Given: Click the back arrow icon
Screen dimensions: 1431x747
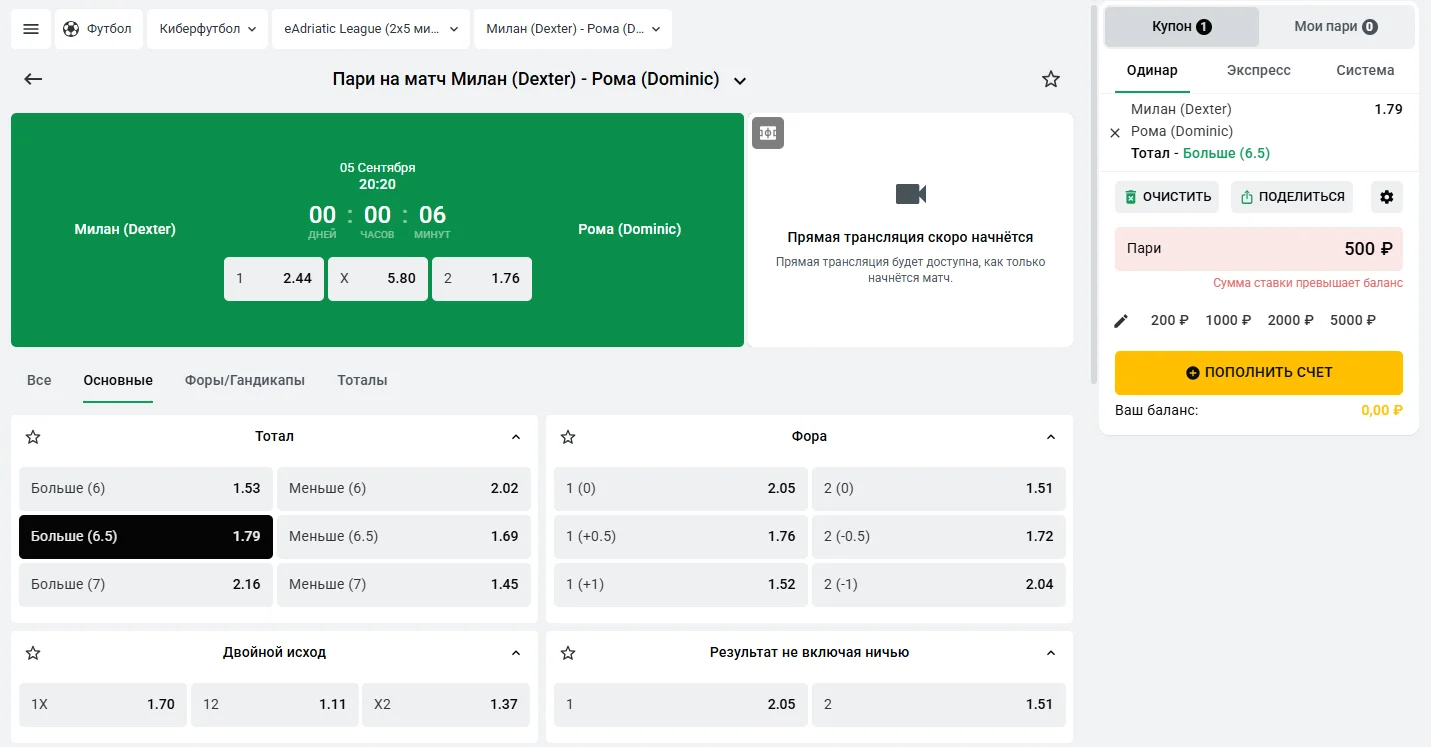Looking at the screenshot, I should (33, 79).
